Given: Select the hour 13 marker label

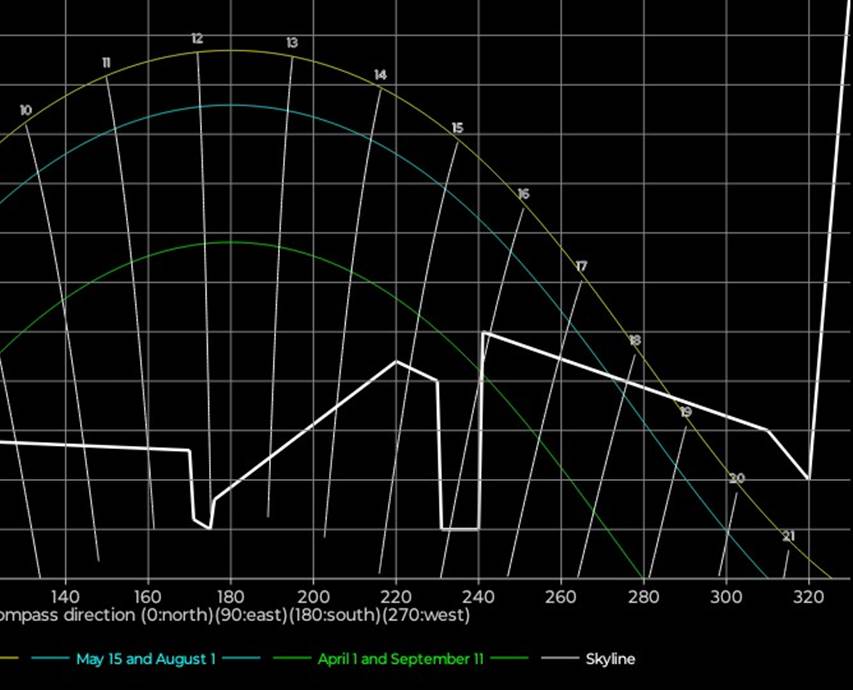Looking at the screenshot, I should click(x=292, y=43).
